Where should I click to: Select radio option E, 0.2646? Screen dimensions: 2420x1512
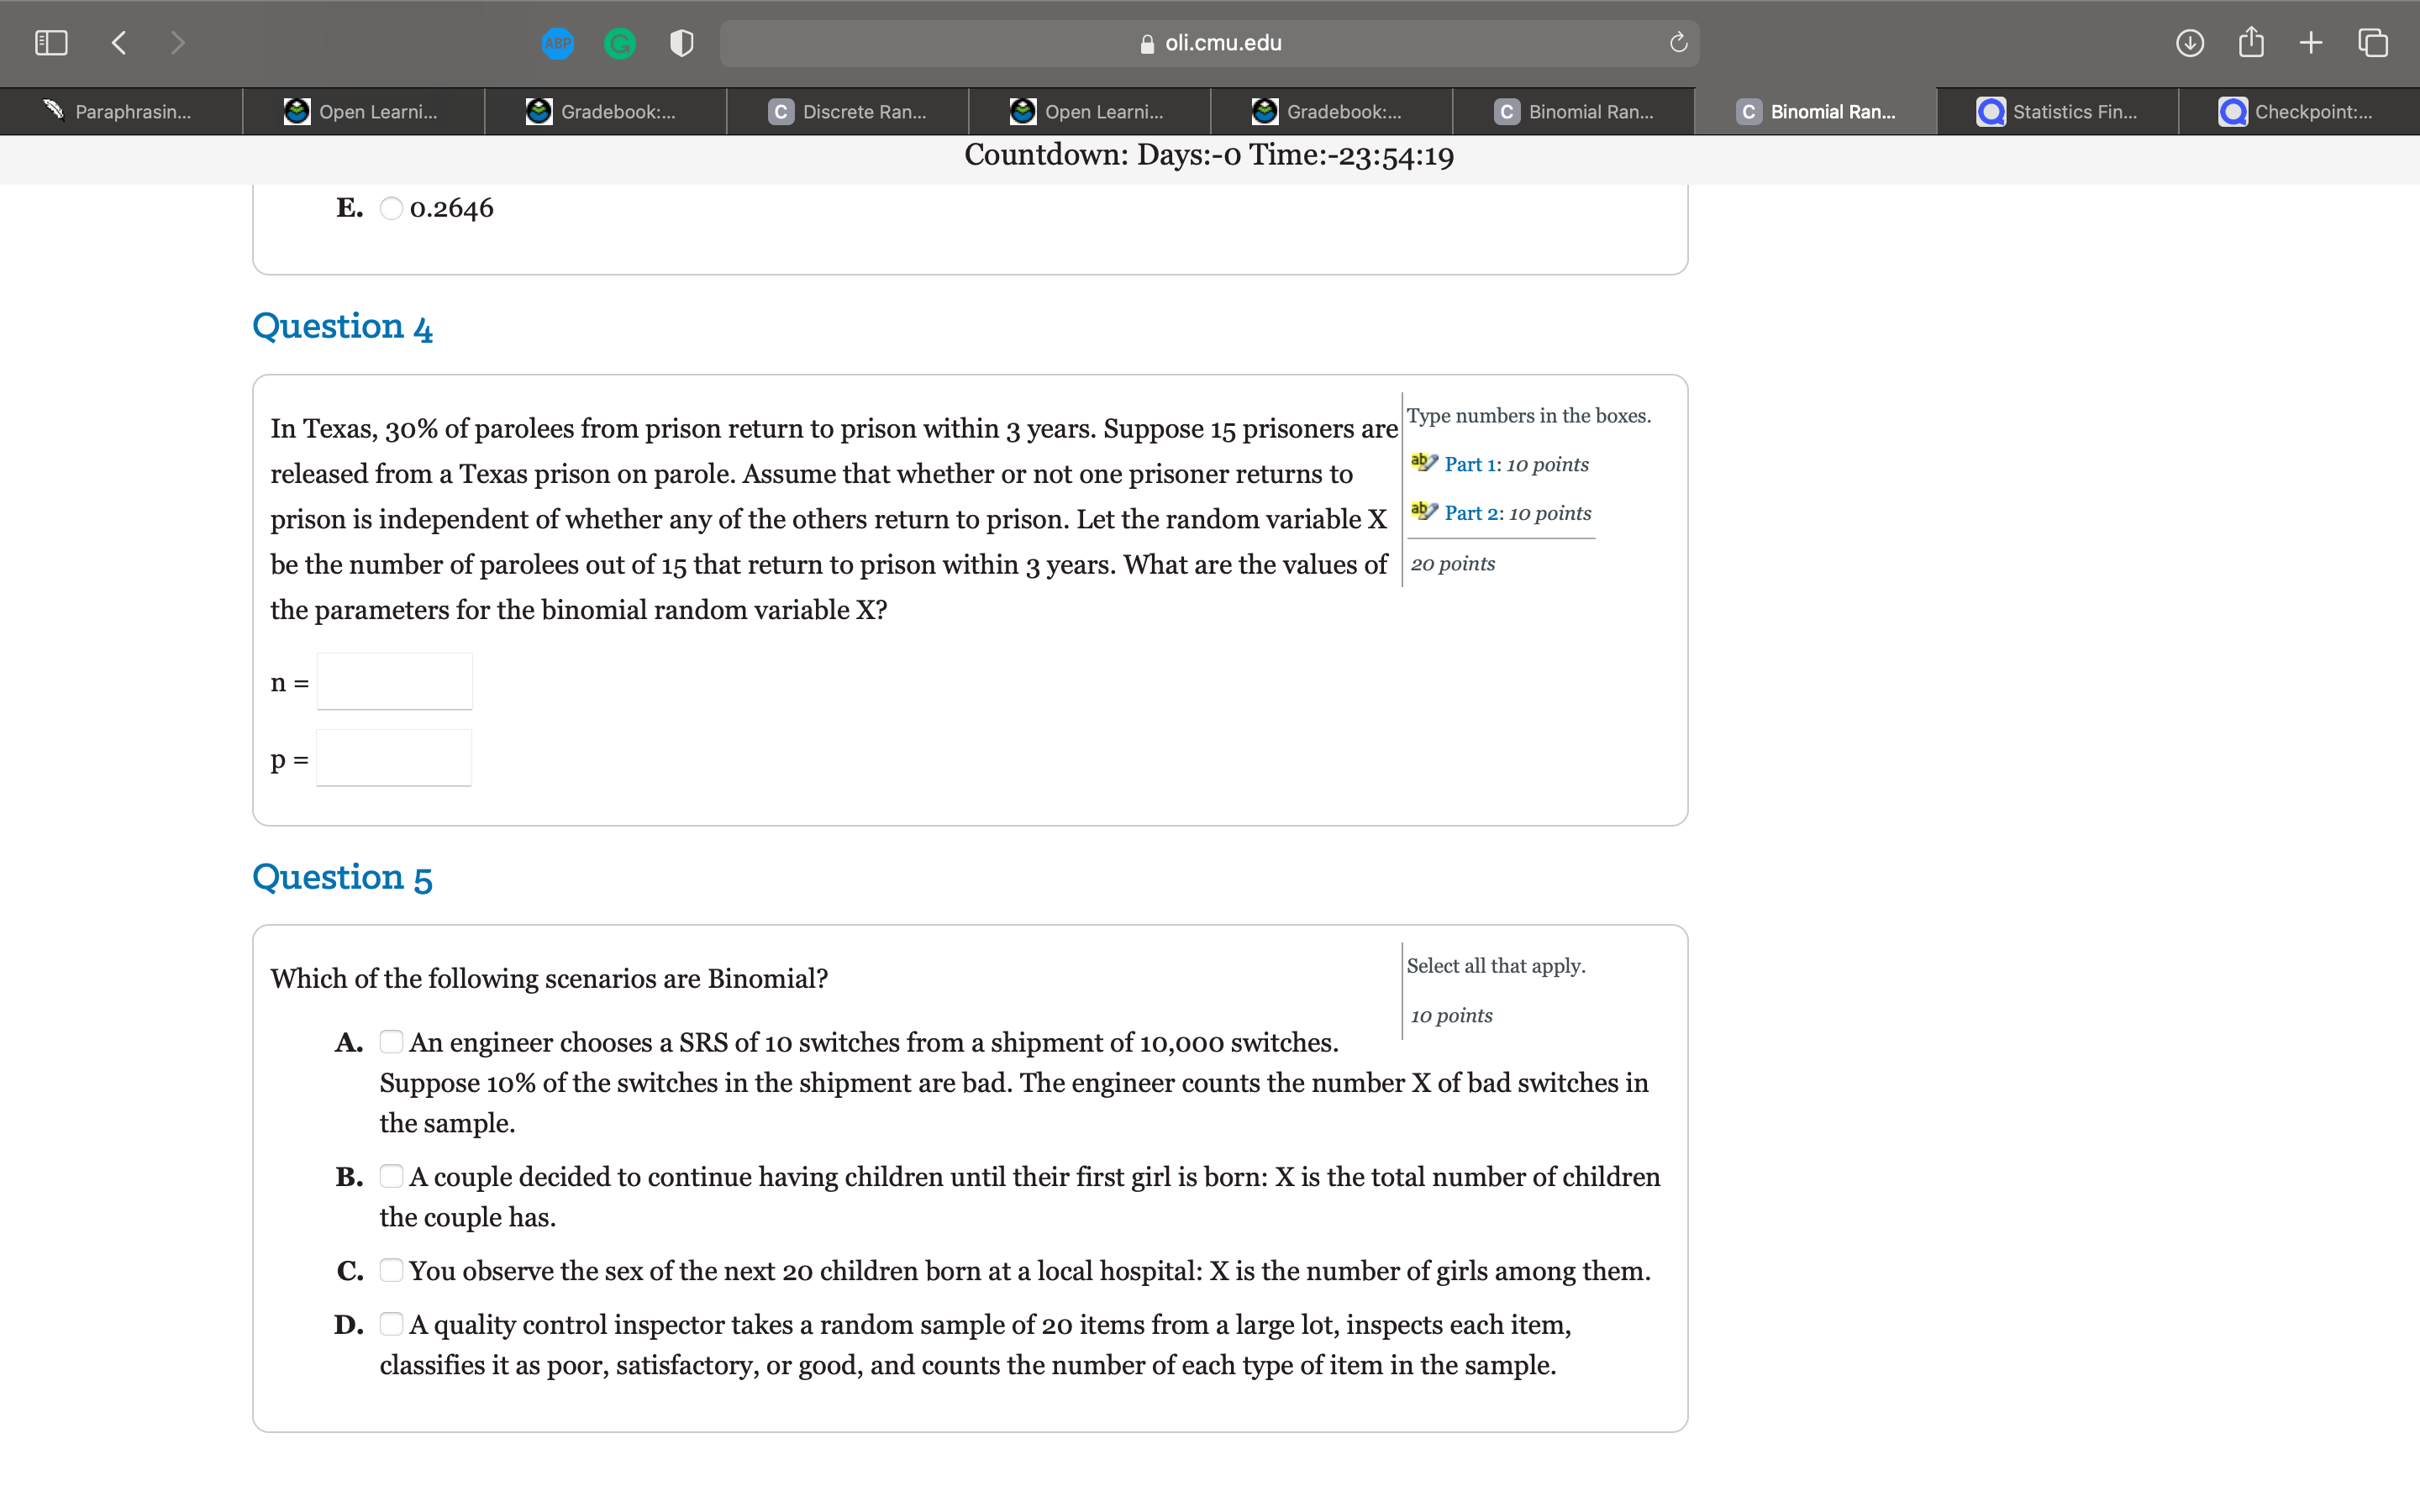391,208
